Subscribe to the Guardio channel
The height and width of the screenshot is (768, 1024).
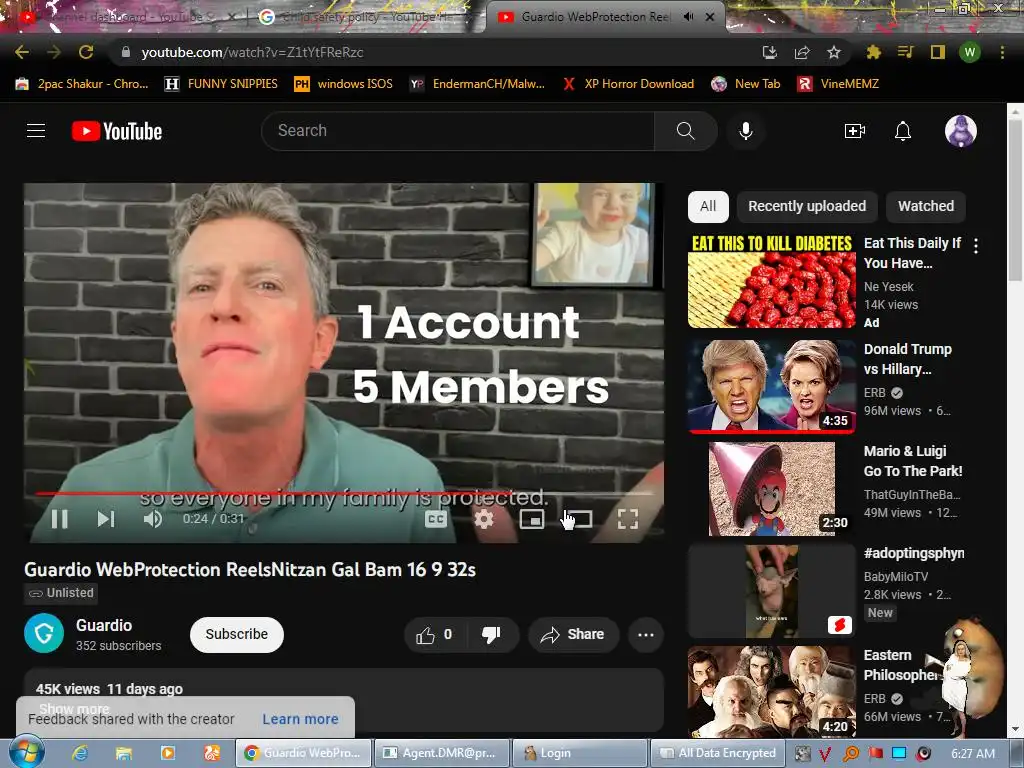point(236,634)
